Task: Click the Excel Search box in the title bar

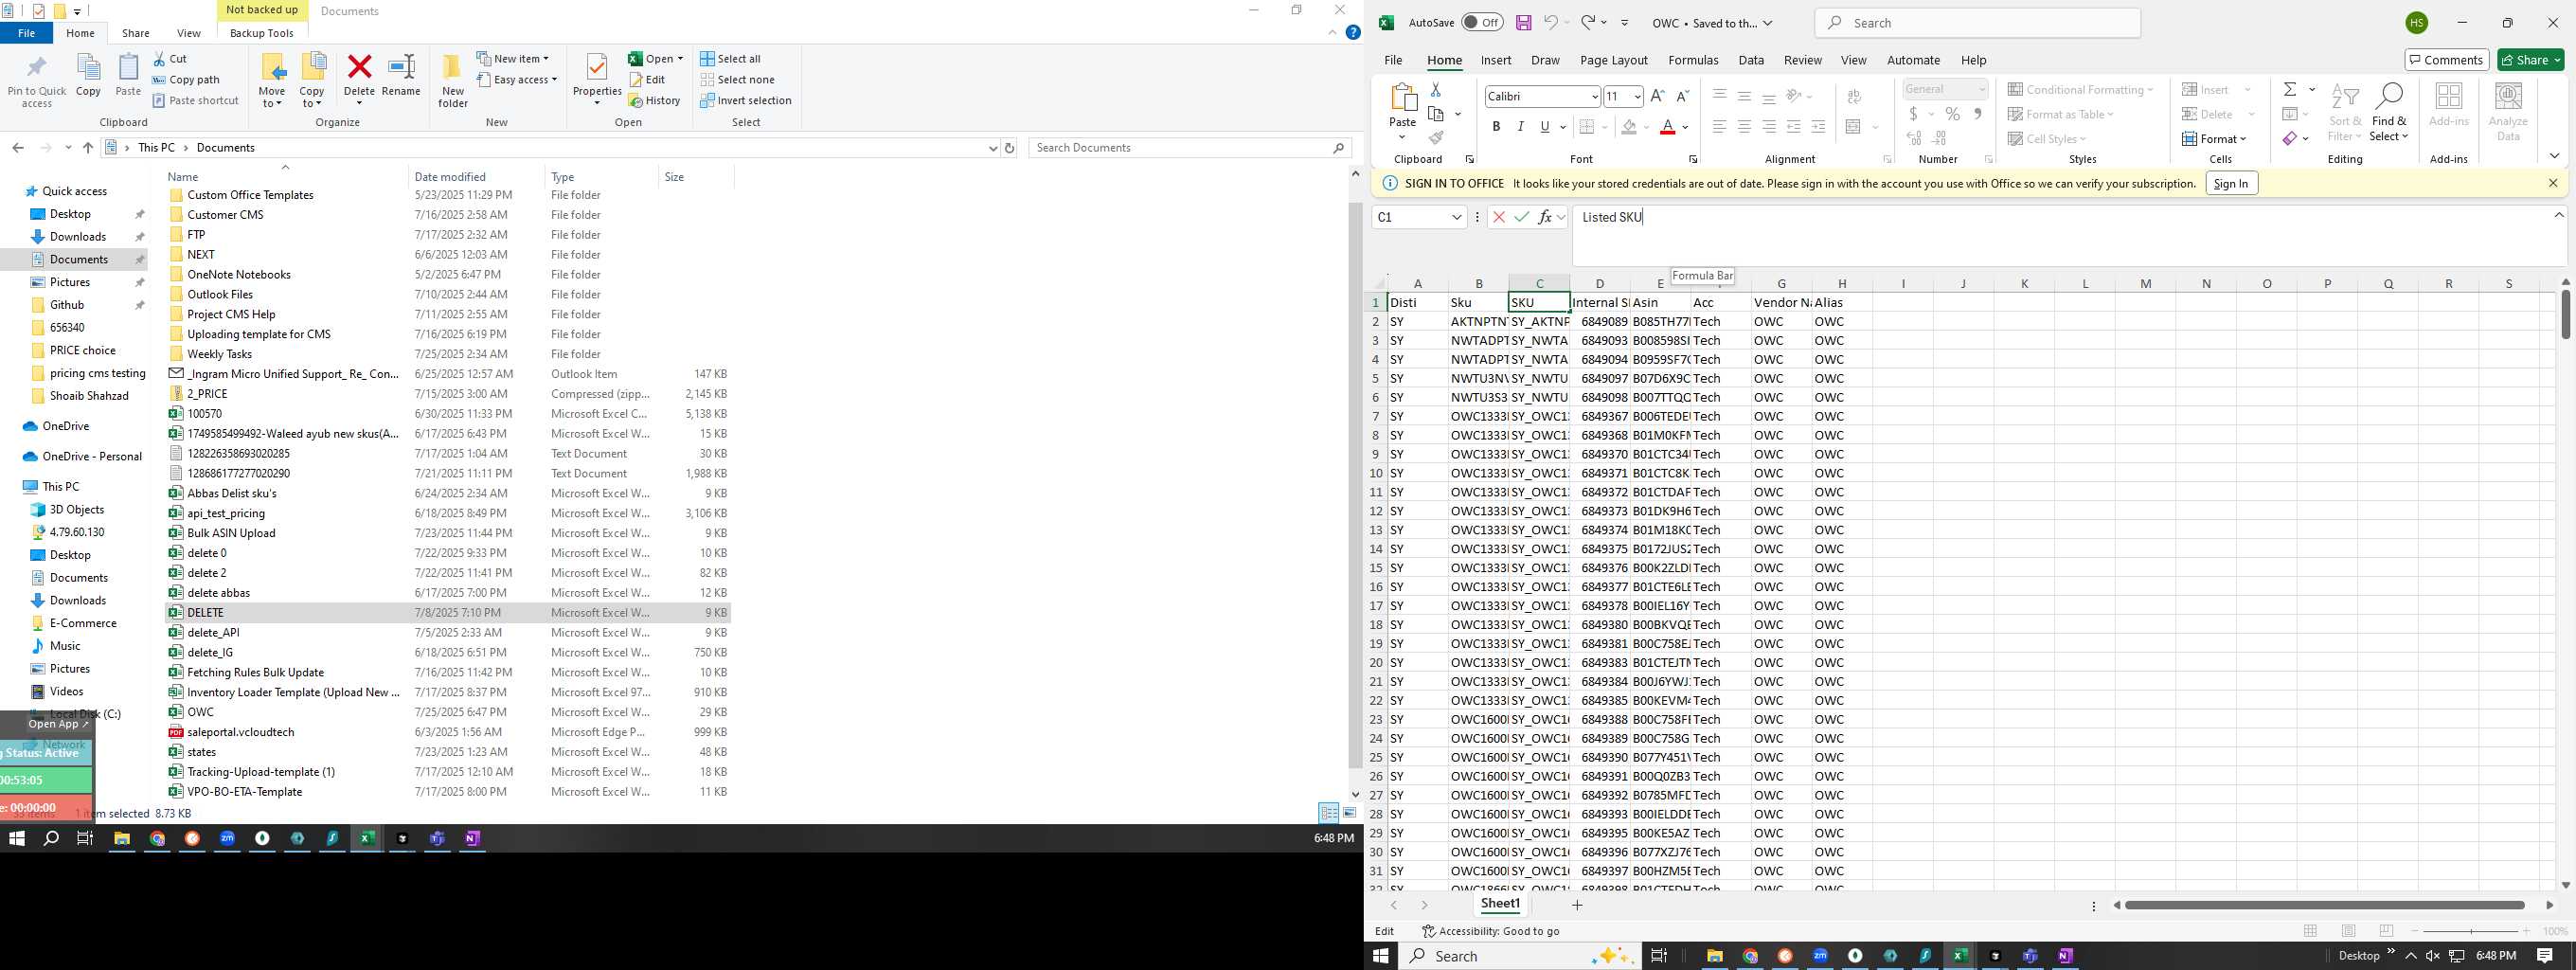Action: (1978, 23)
